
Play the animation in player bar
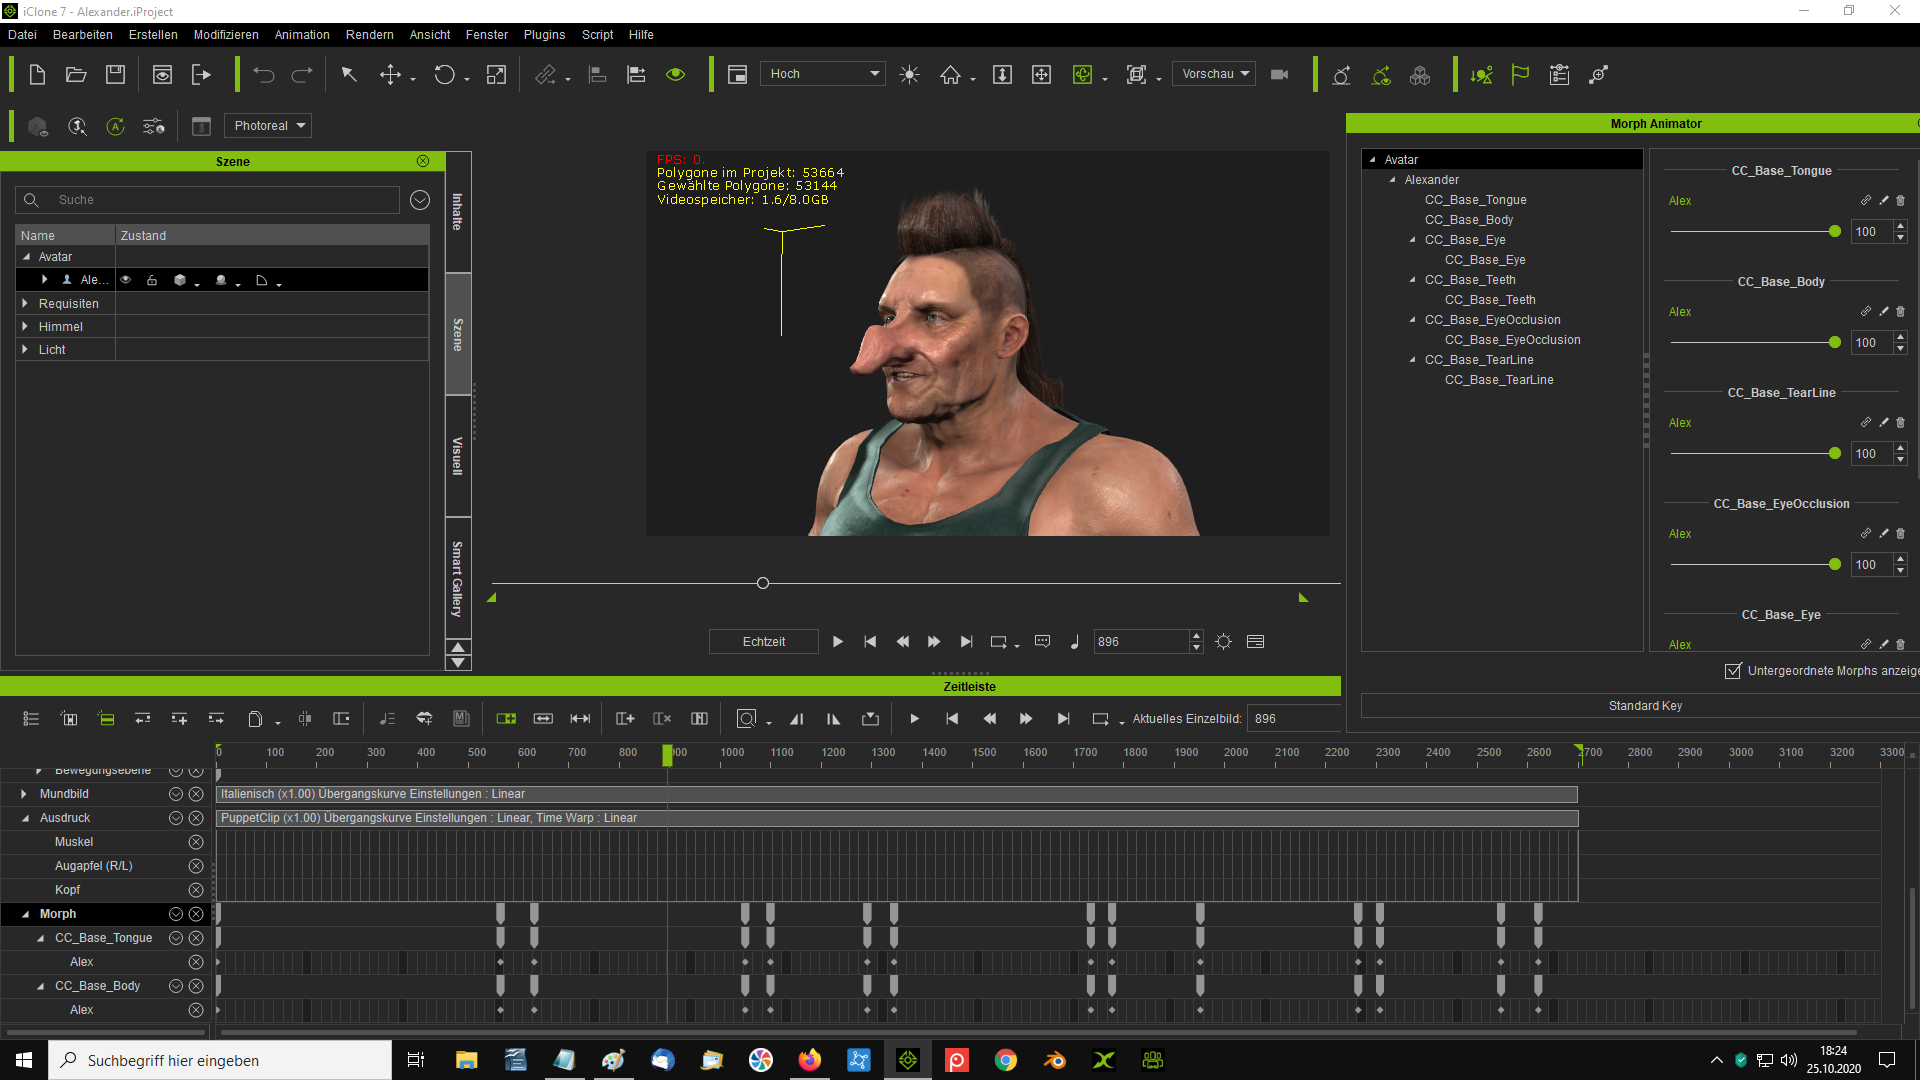tap(838, 642)
